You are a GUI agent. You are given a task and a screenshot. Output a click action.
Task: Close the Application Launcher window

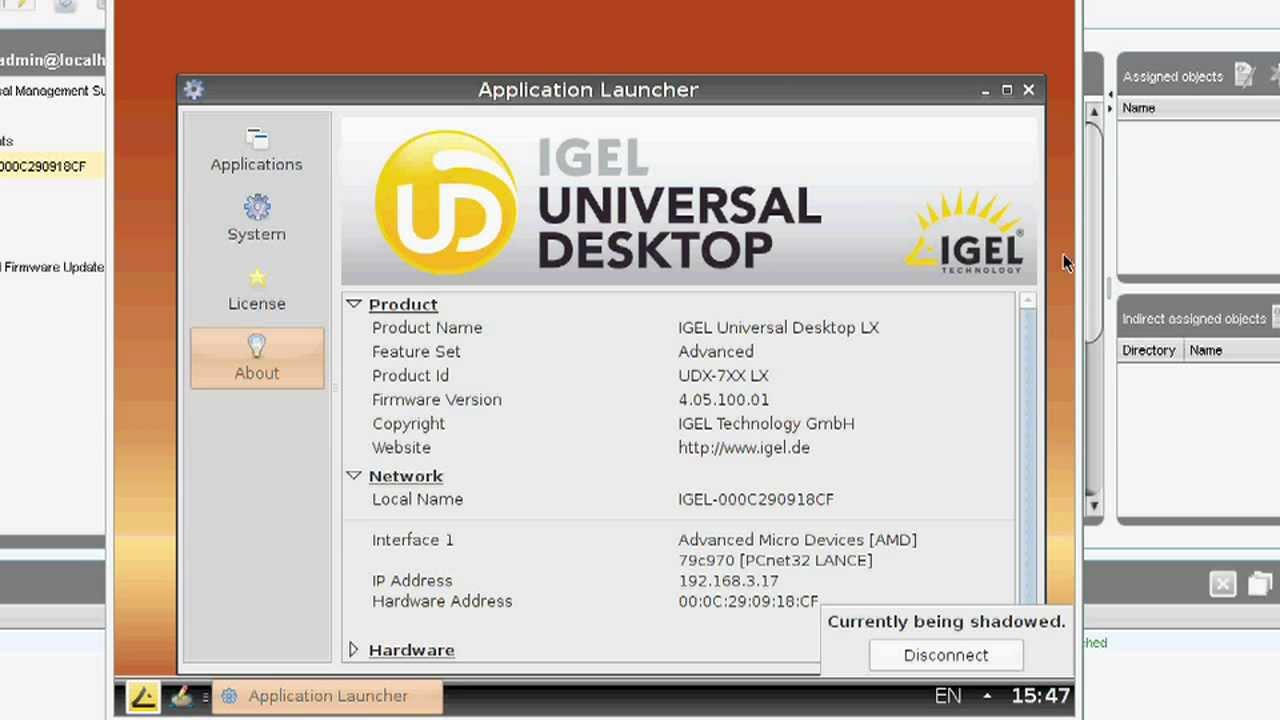(1029, 90)
